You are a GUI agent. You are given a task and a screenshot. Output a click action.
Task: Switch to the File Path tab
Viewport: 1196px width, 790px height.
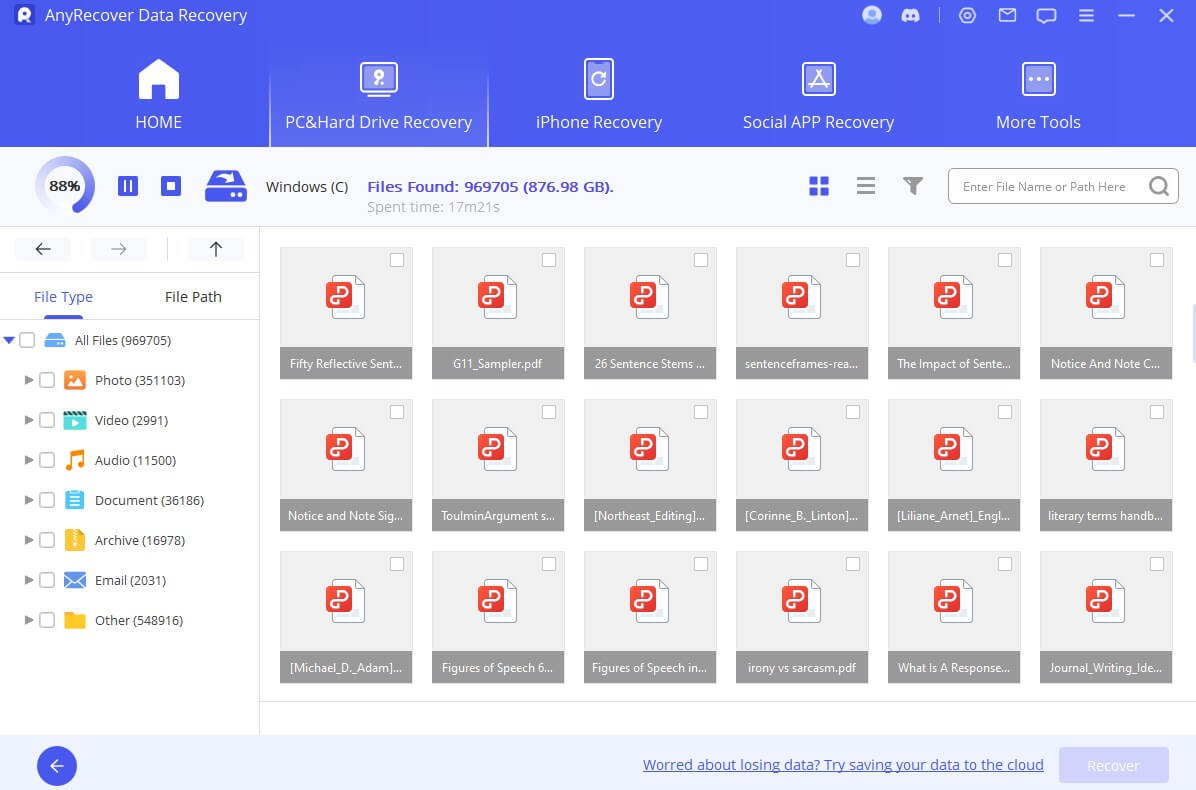[192, 296]
